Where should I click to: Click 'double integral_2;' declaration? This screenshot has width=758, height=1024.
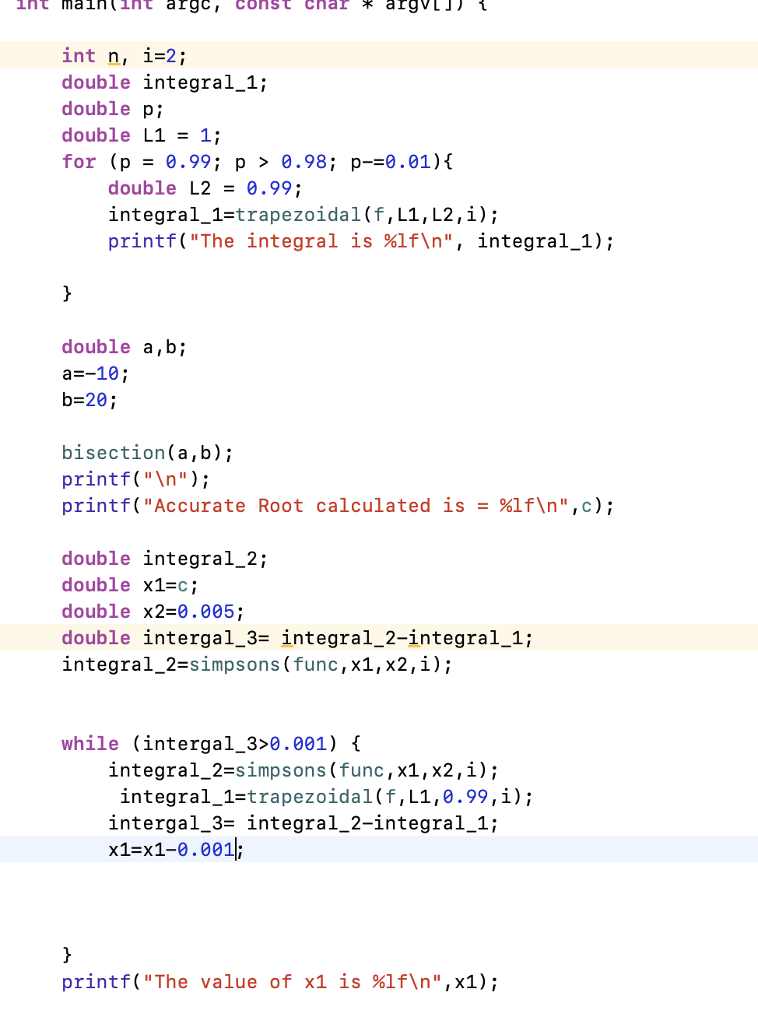(x=165, y=558)
